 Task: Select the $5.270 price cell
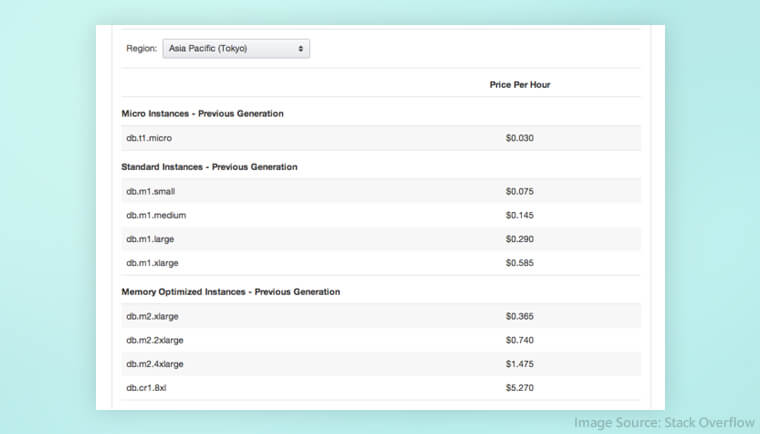point(519,388)
